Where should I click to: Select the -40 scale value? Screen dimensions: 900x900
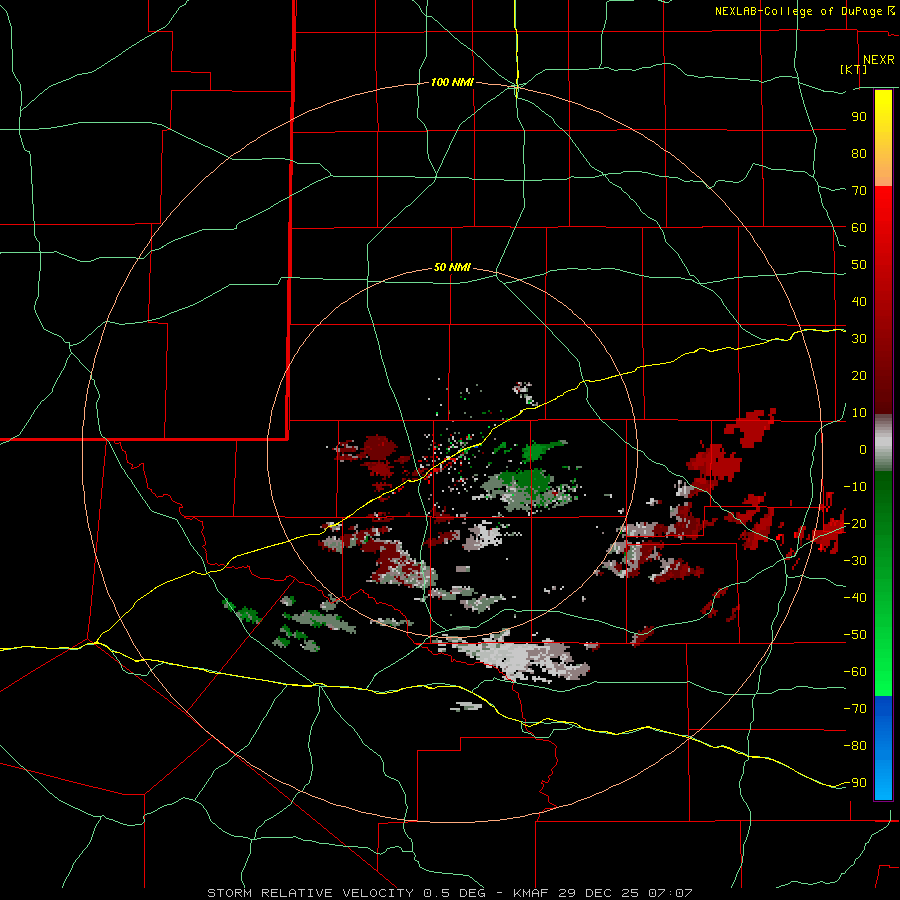(x=855, y=598)
